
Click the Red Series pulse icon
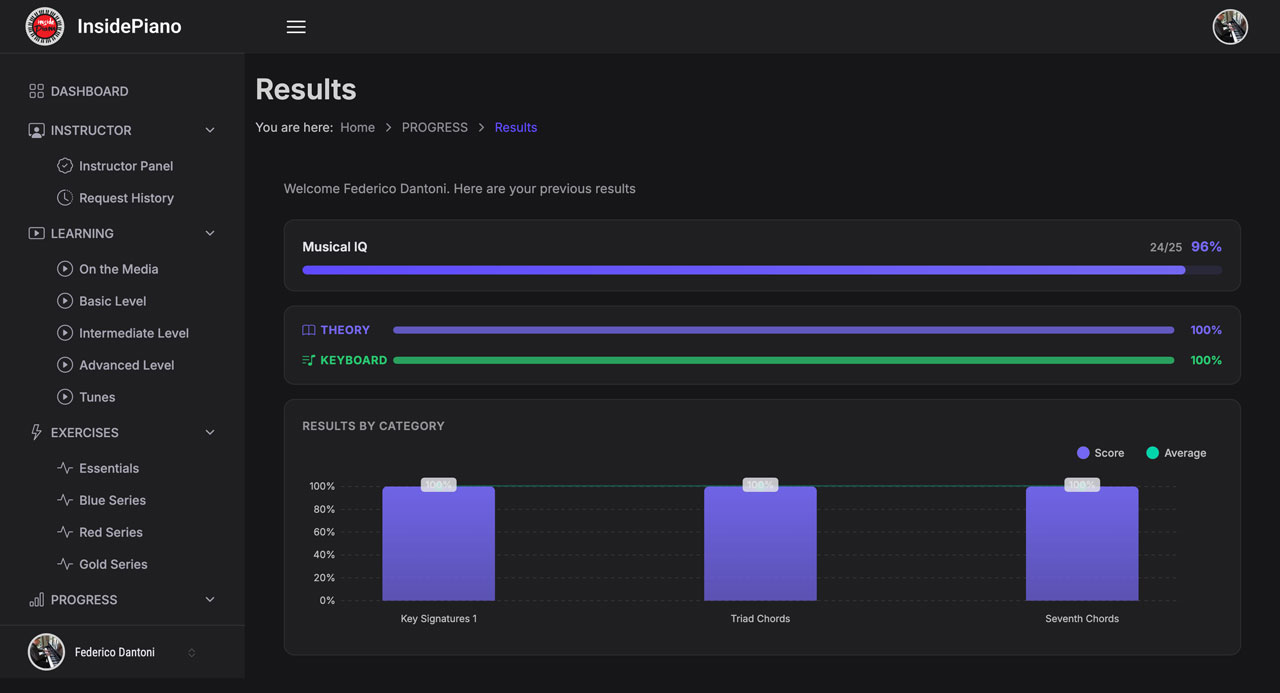[65, 532]
